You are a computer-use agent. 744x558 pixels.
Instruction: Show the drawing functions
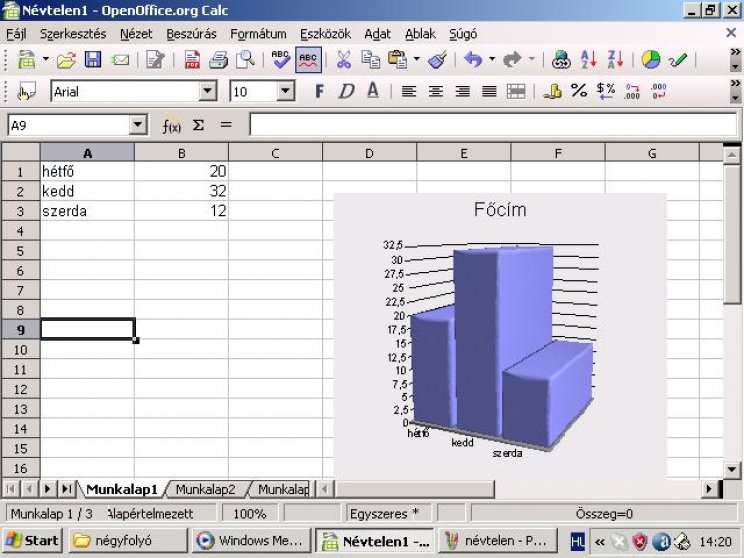tap(678, 60)
